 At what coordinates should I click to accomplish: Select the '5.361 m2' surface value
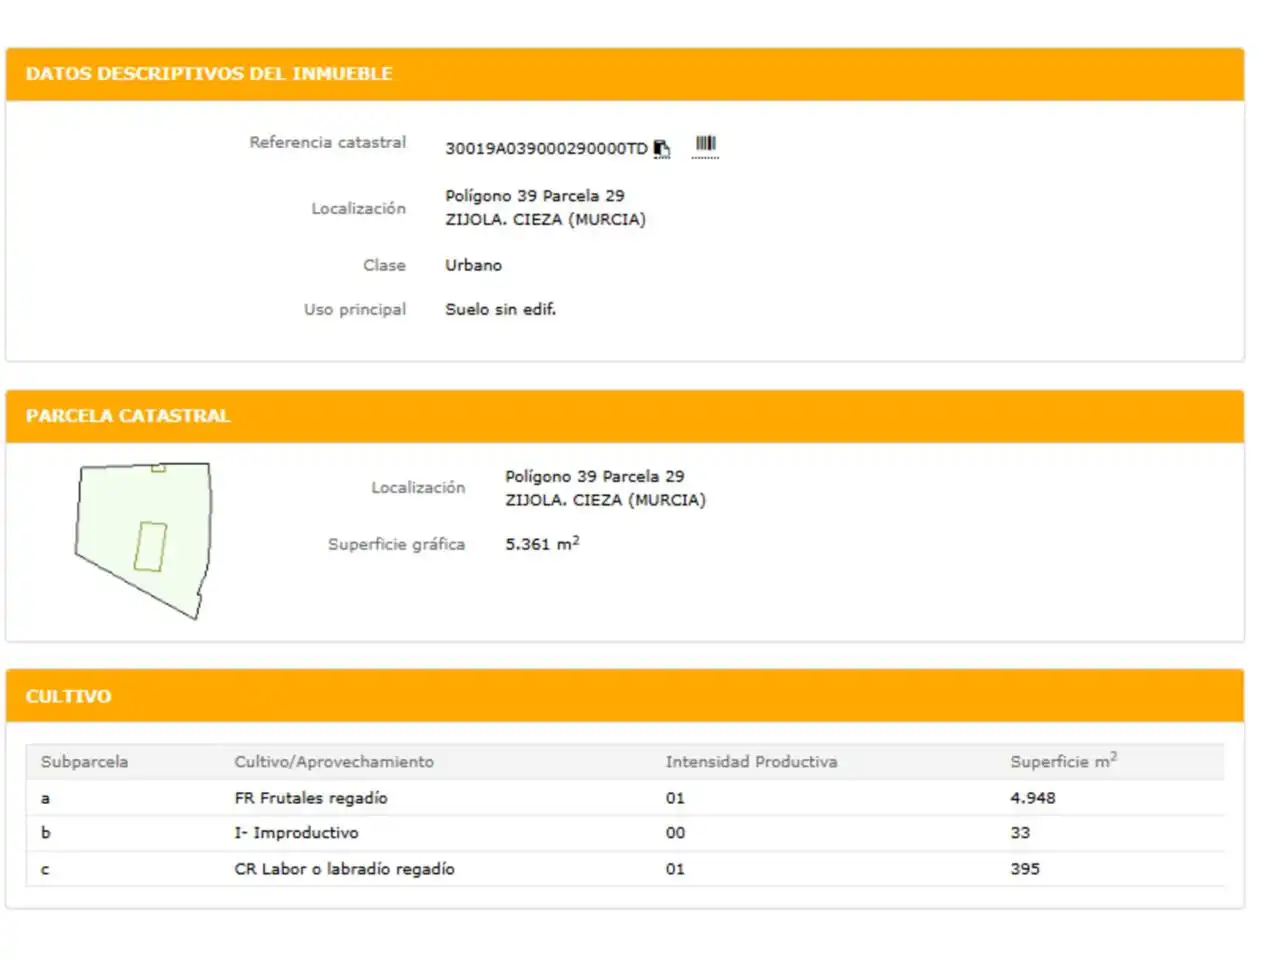[x=542, y=543]
